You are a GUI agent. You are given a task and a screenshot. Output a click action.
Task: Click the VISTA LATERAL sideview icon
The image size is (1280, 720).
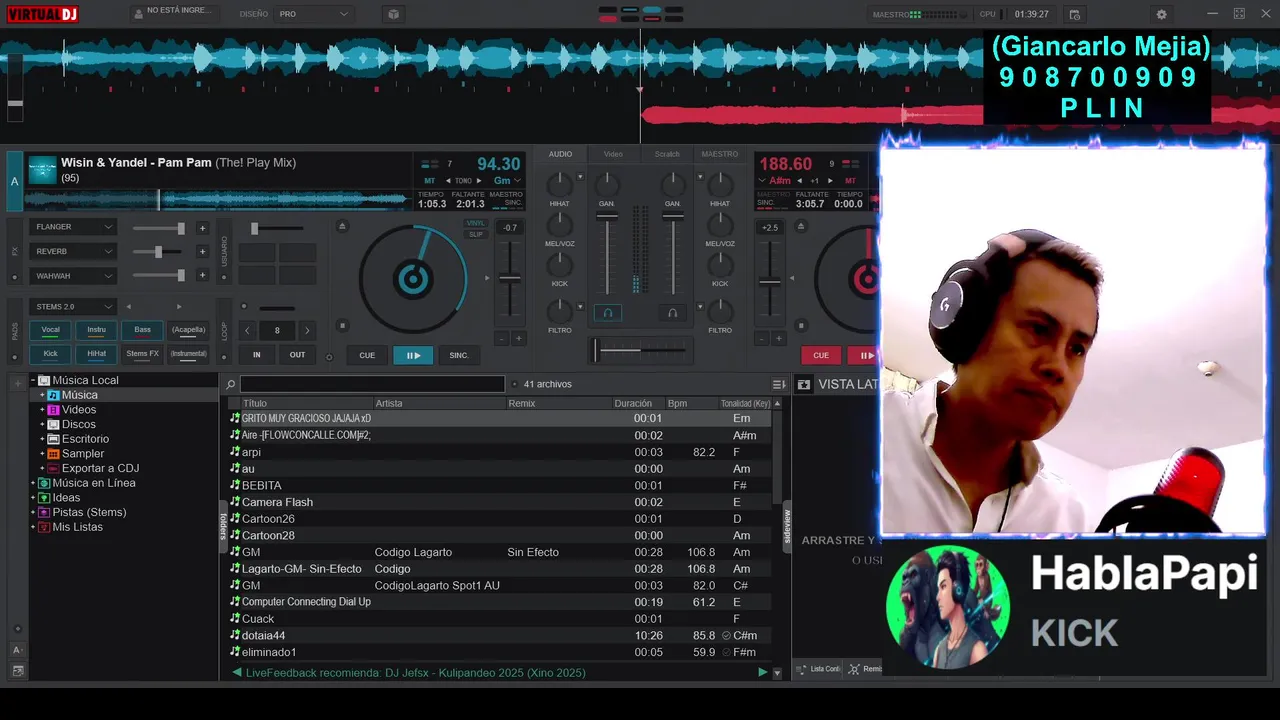pos(803,384)
